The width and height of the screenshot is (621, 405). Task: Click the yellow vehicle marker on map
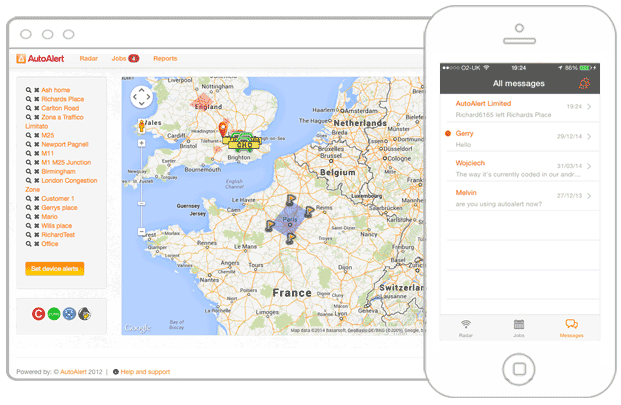pos(242,143)
